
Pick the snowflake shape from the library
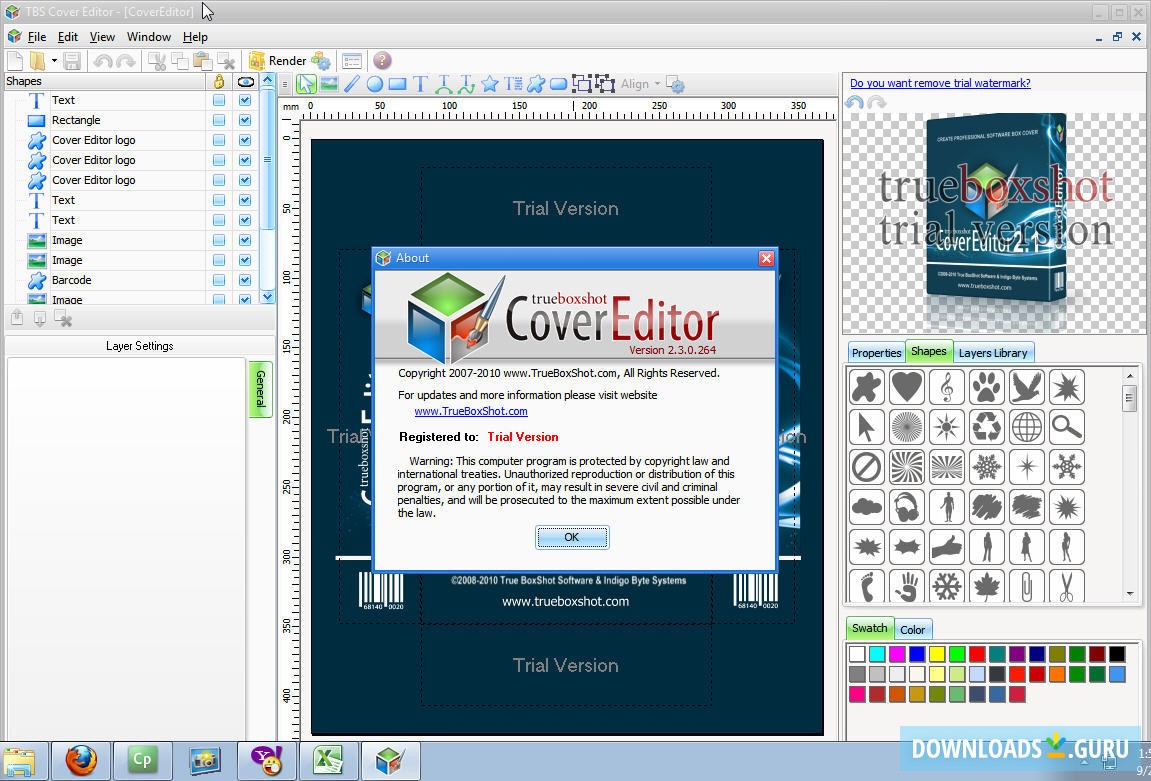(x=987, y=467)
